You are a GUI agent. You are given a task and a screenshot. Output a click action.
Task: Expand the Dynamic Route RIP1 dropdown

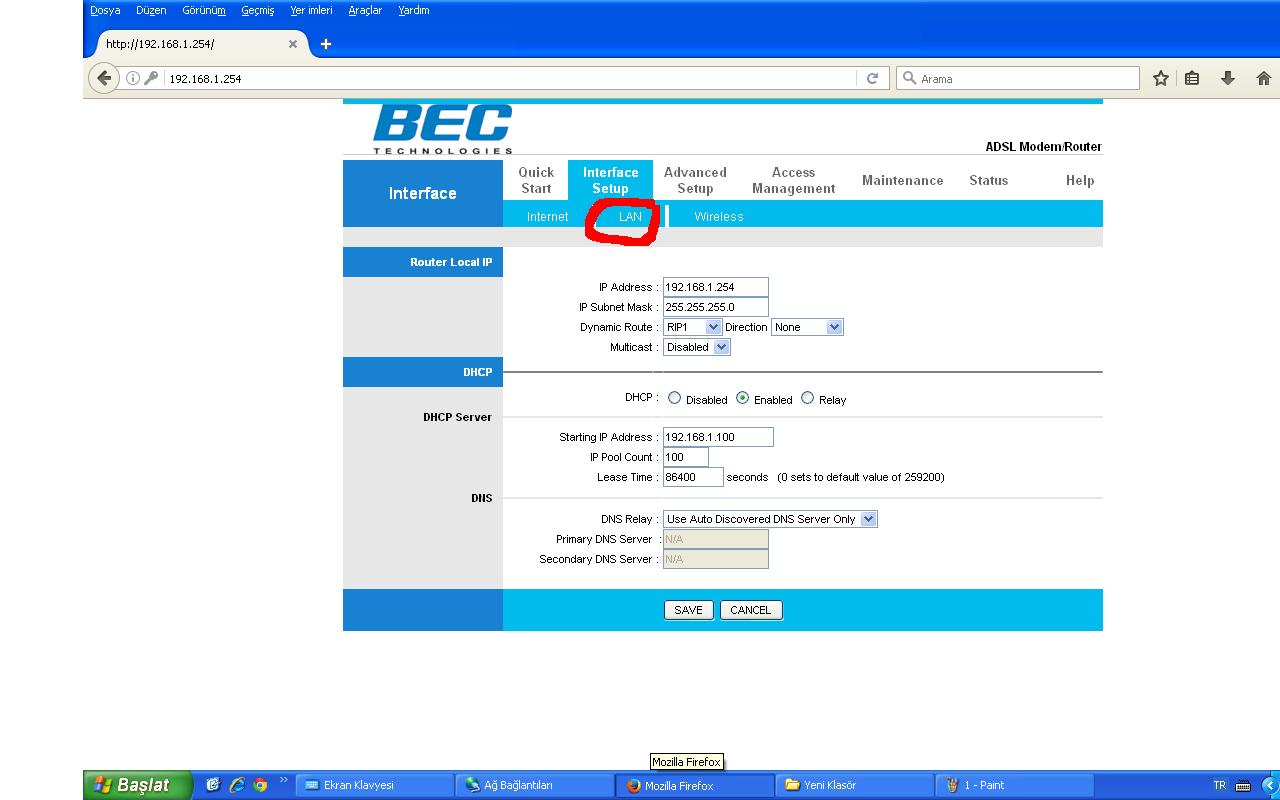click(x=692, y=327)
